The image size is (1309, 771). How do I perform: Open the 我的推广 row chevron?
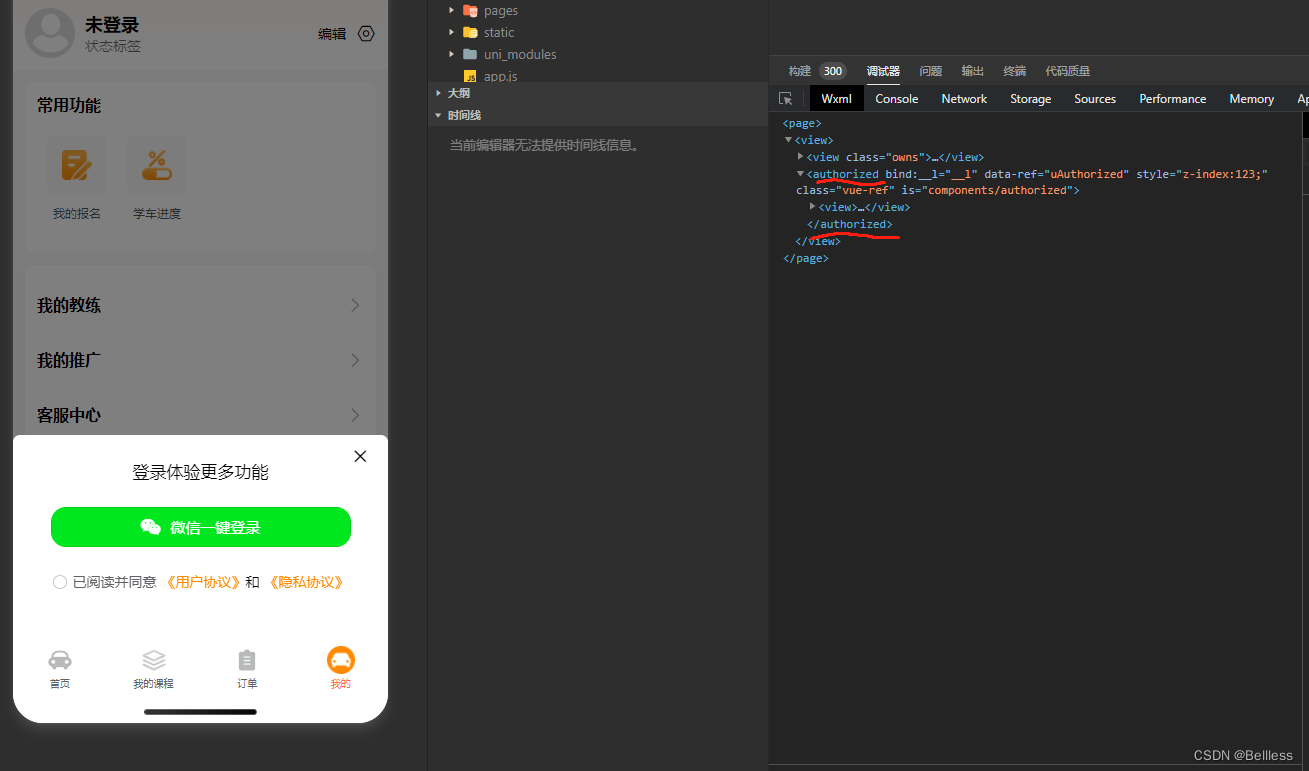355,360
